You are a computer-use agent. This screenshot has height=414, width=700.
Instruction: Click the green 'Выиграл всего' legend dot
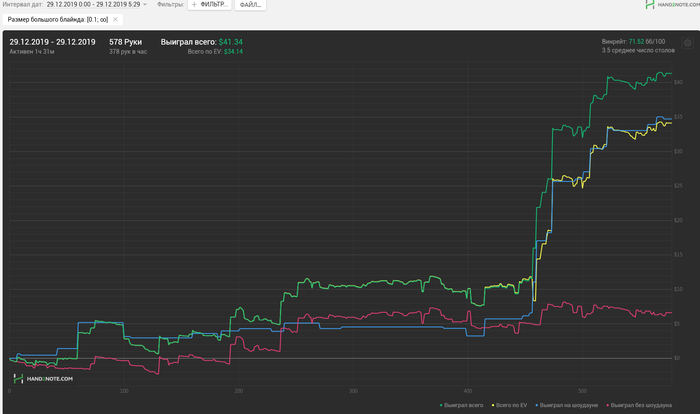pos(441,406)
